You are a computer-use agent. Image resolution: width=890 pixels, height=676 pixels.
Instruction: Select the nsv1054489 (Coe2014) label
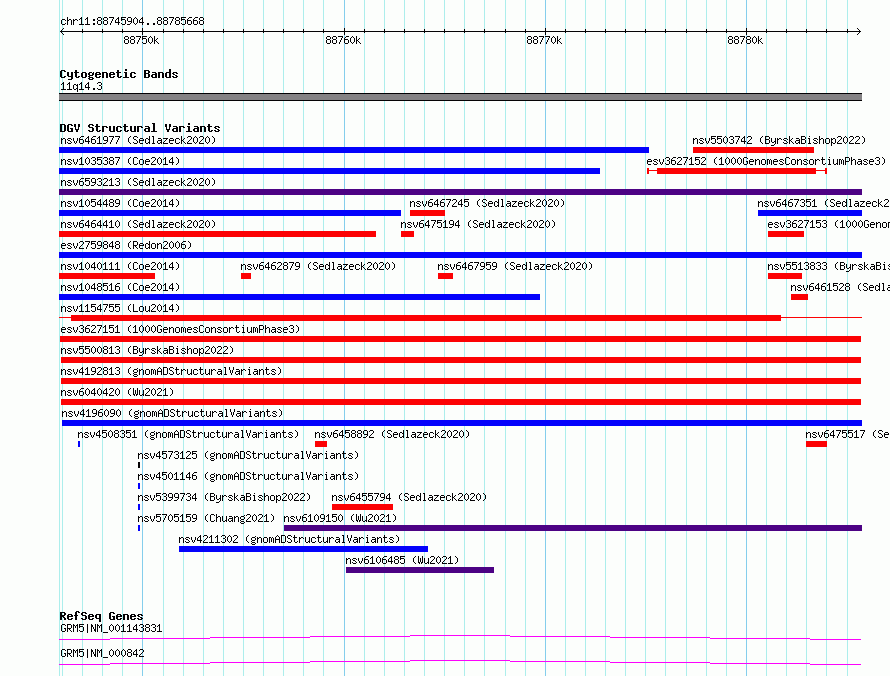pos(120,203)
